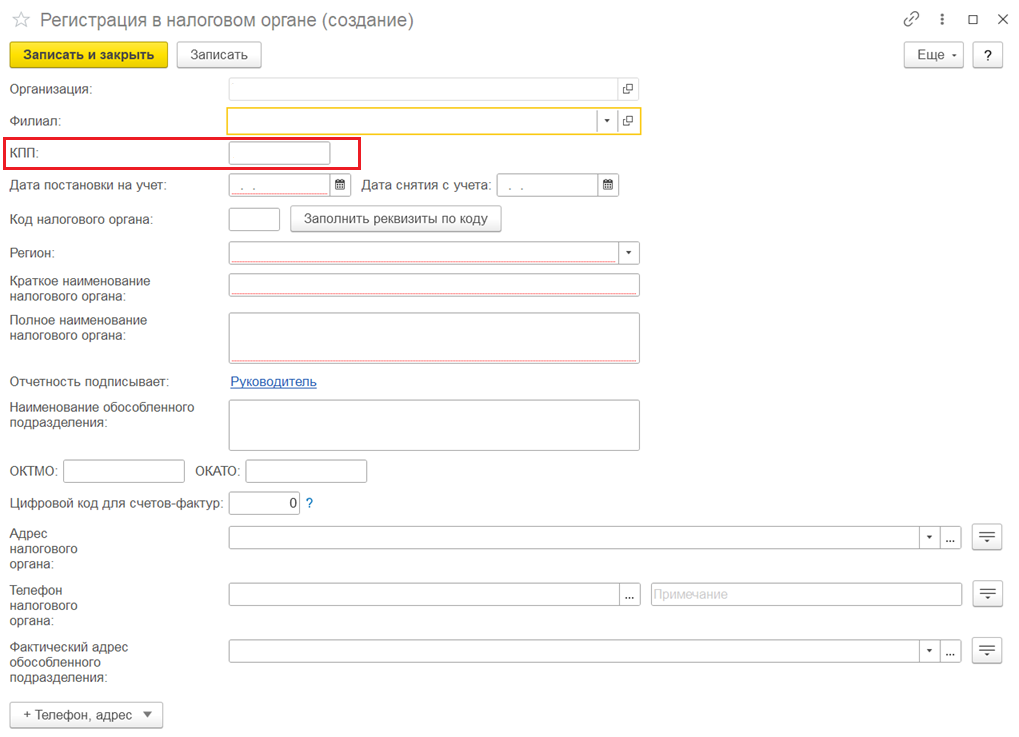Close the registration form window
The image size is (1019, 737).
(1003, 19)
